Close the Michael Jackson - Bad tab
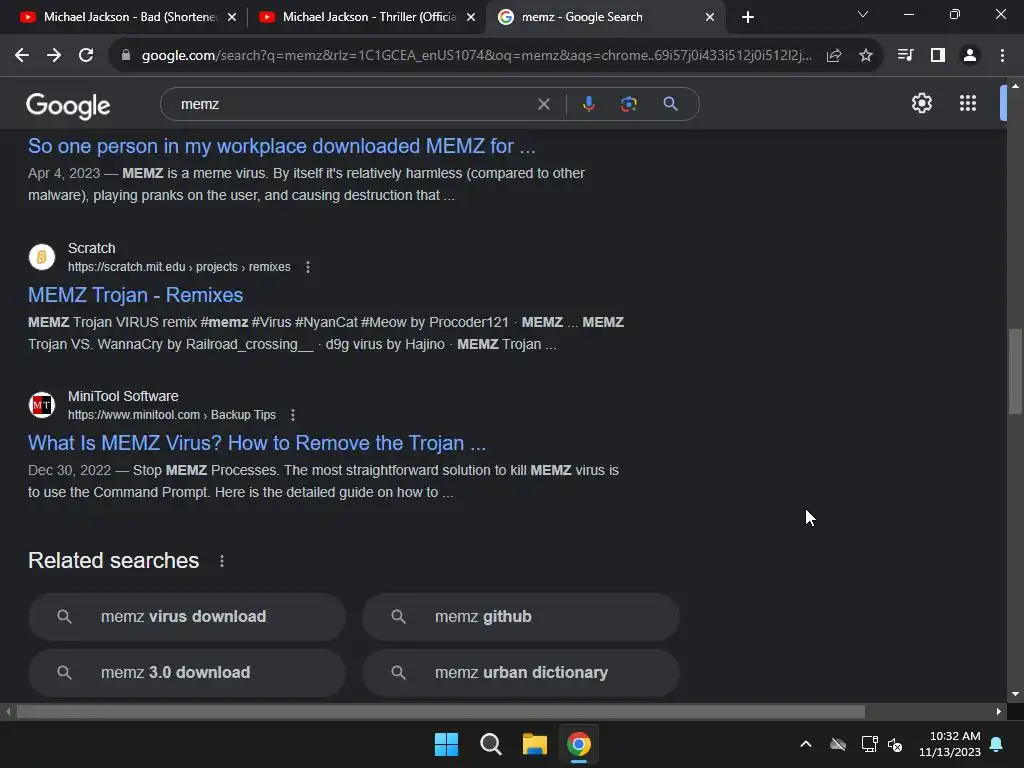This screenshot has height=768, width=1024. click(232, 18)
